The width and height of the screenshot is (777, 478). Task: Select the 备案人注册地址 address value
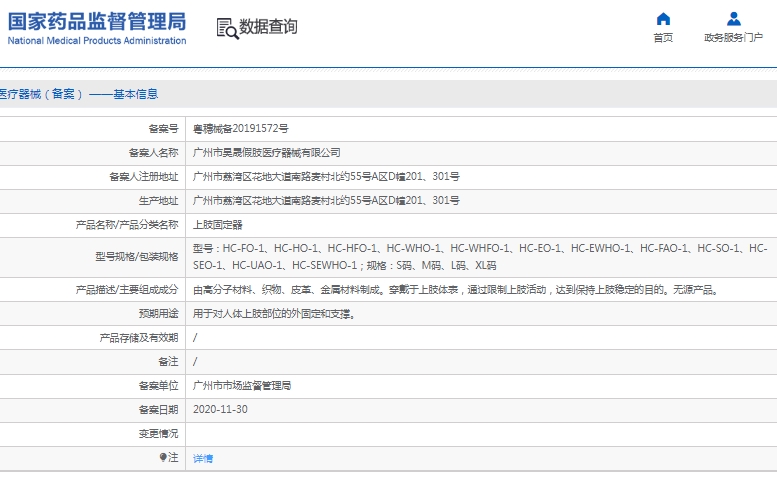[x=326, y=177]
